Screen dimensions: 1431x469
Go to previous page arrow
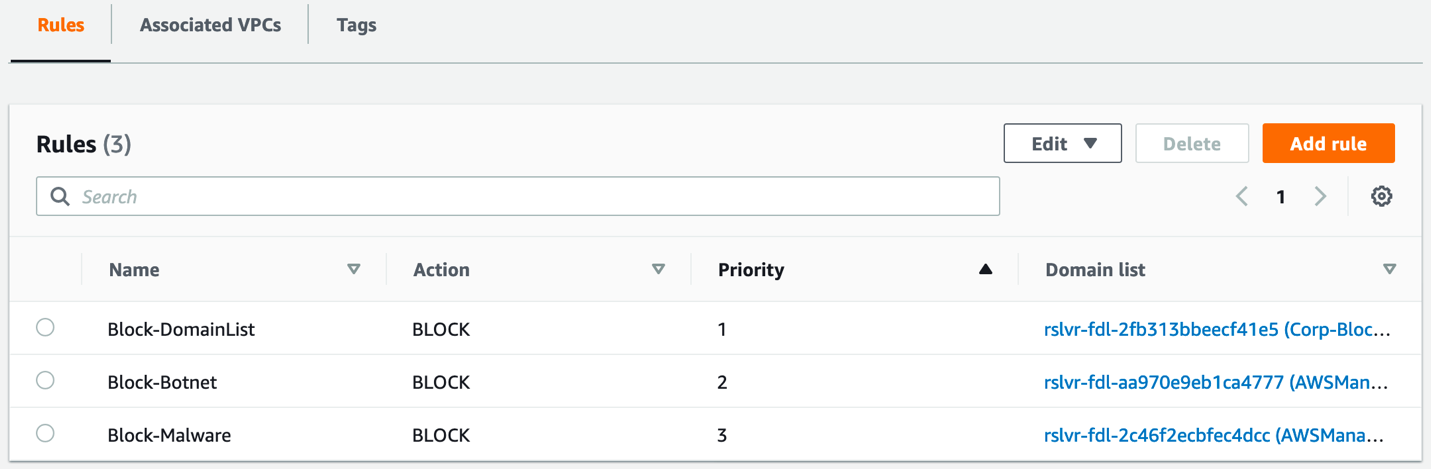pyautogui.click(x=1242, y=196)
